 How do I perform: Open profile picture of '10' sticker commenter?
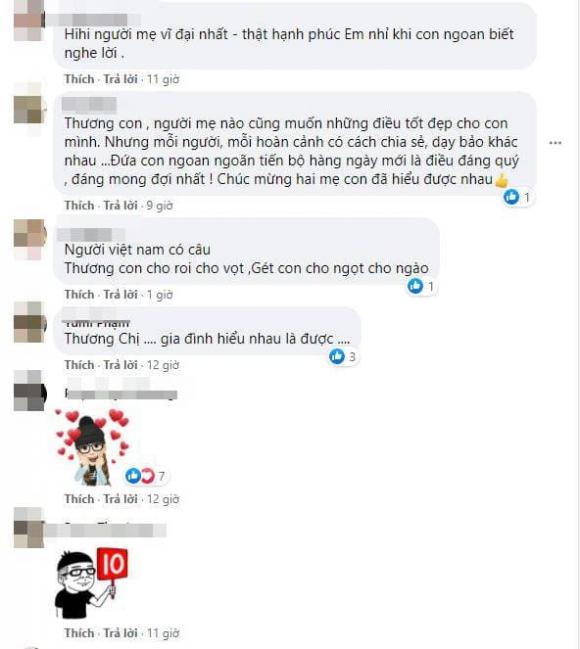point(29,528)
